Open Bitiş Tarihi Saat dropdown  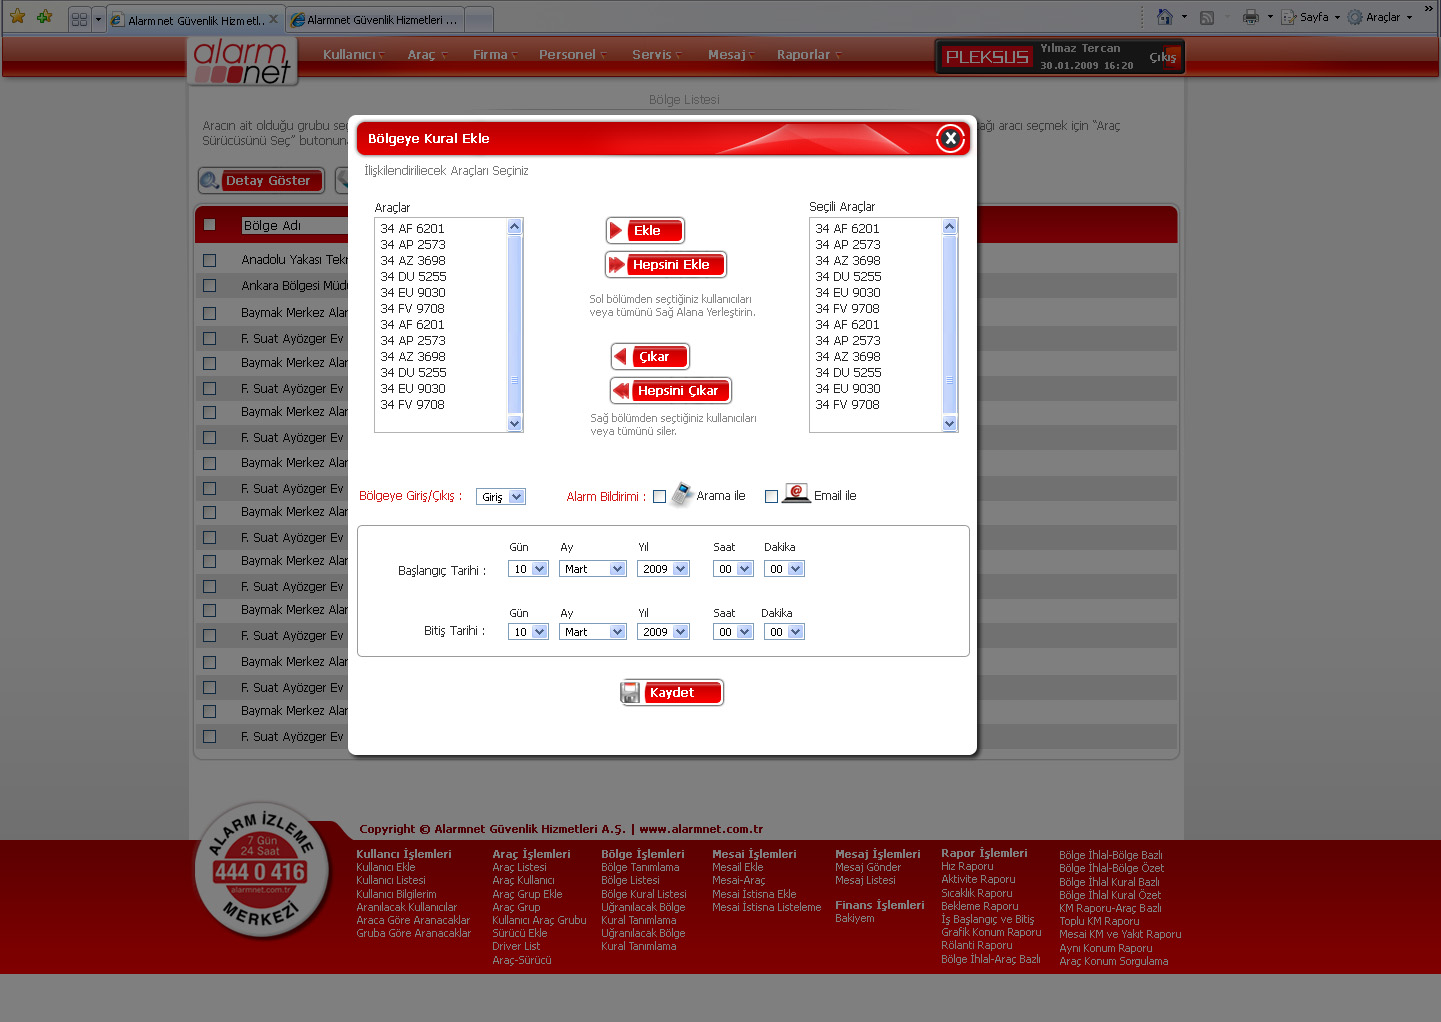pos(734,632)
